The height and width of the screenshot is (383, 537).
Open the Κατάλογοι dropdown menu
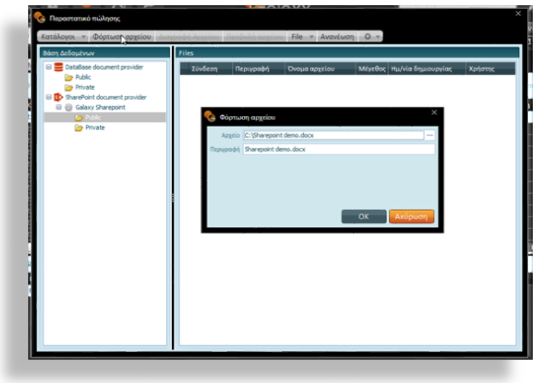coord(63,37)
